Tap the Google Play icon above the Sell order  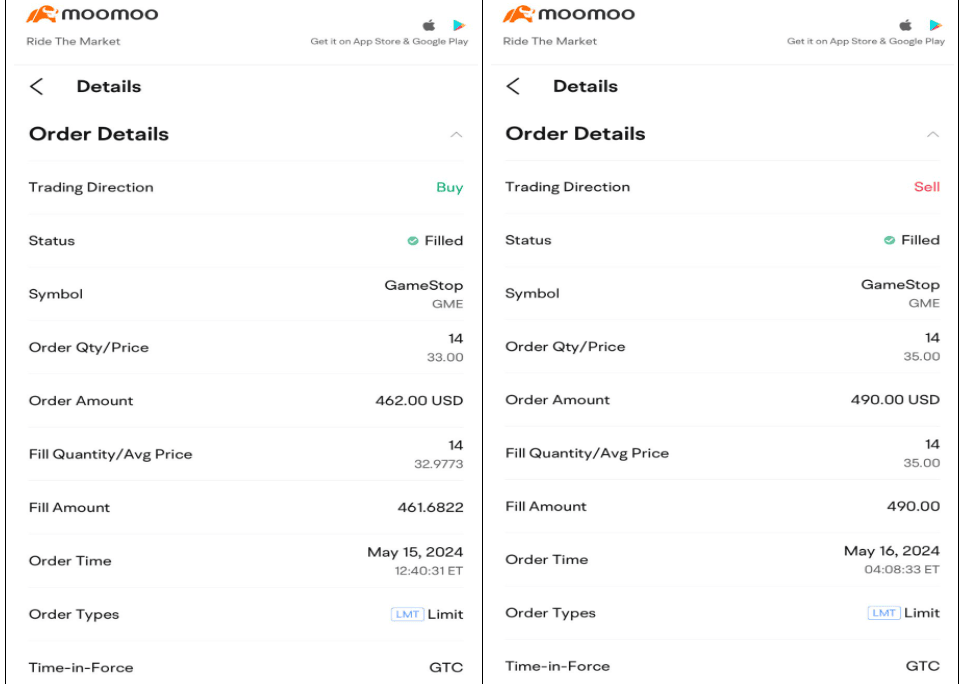(936, 25)
